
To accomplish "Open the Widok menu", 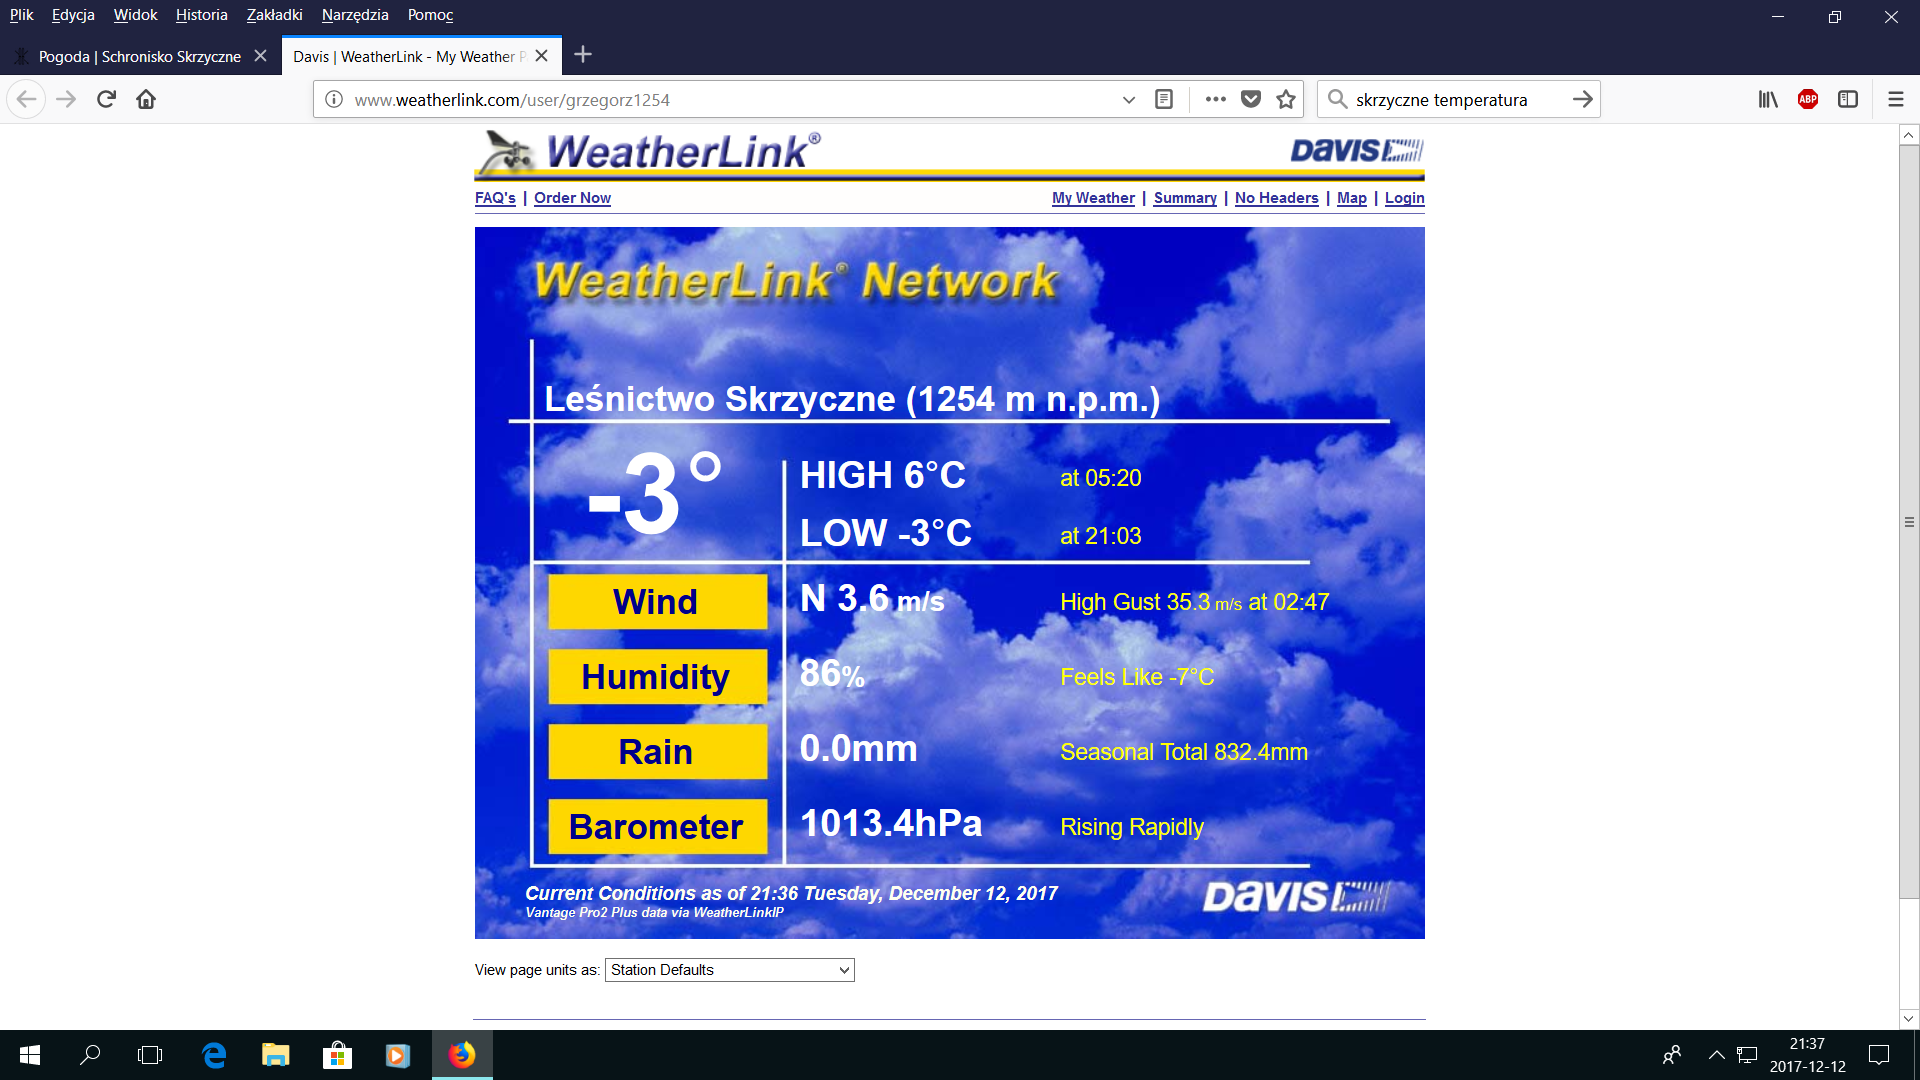I will pos(135,15).
